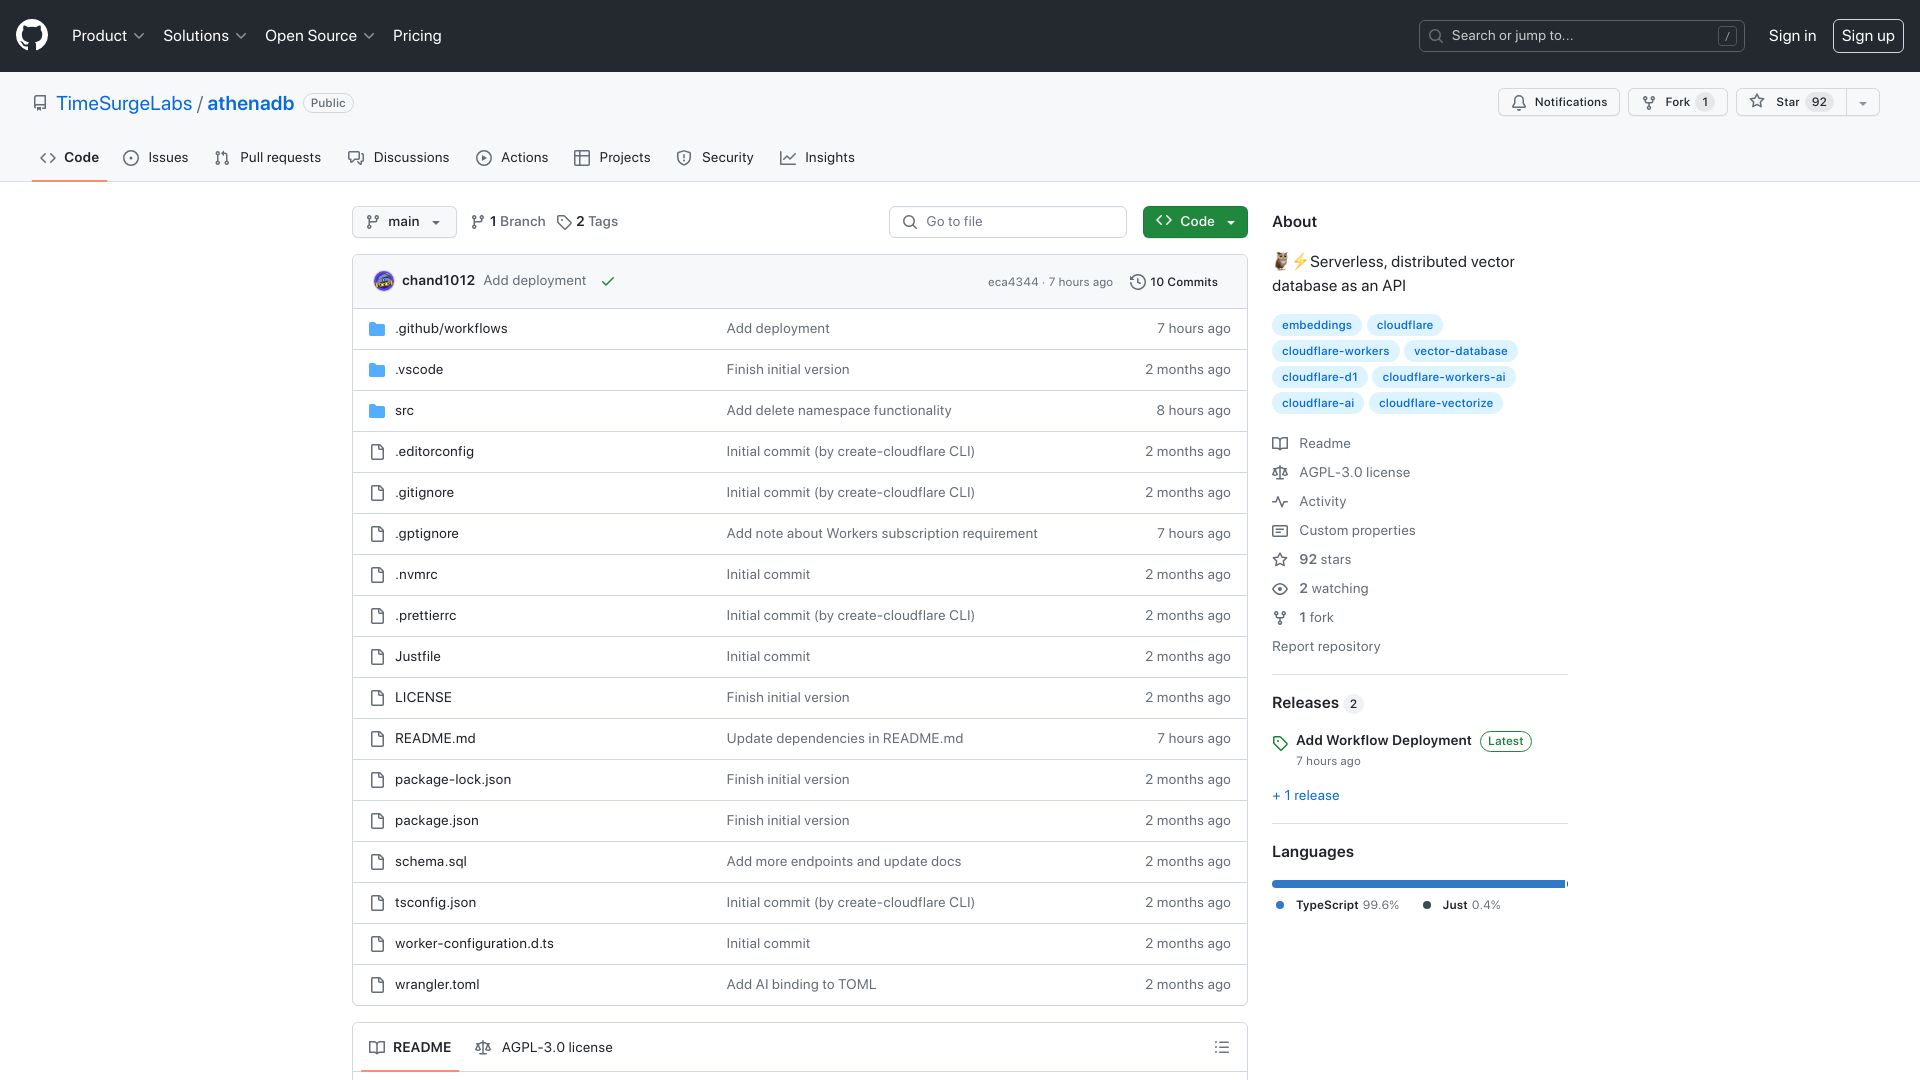
Task: Expand the Open Source menu
Action: (319, 36)
